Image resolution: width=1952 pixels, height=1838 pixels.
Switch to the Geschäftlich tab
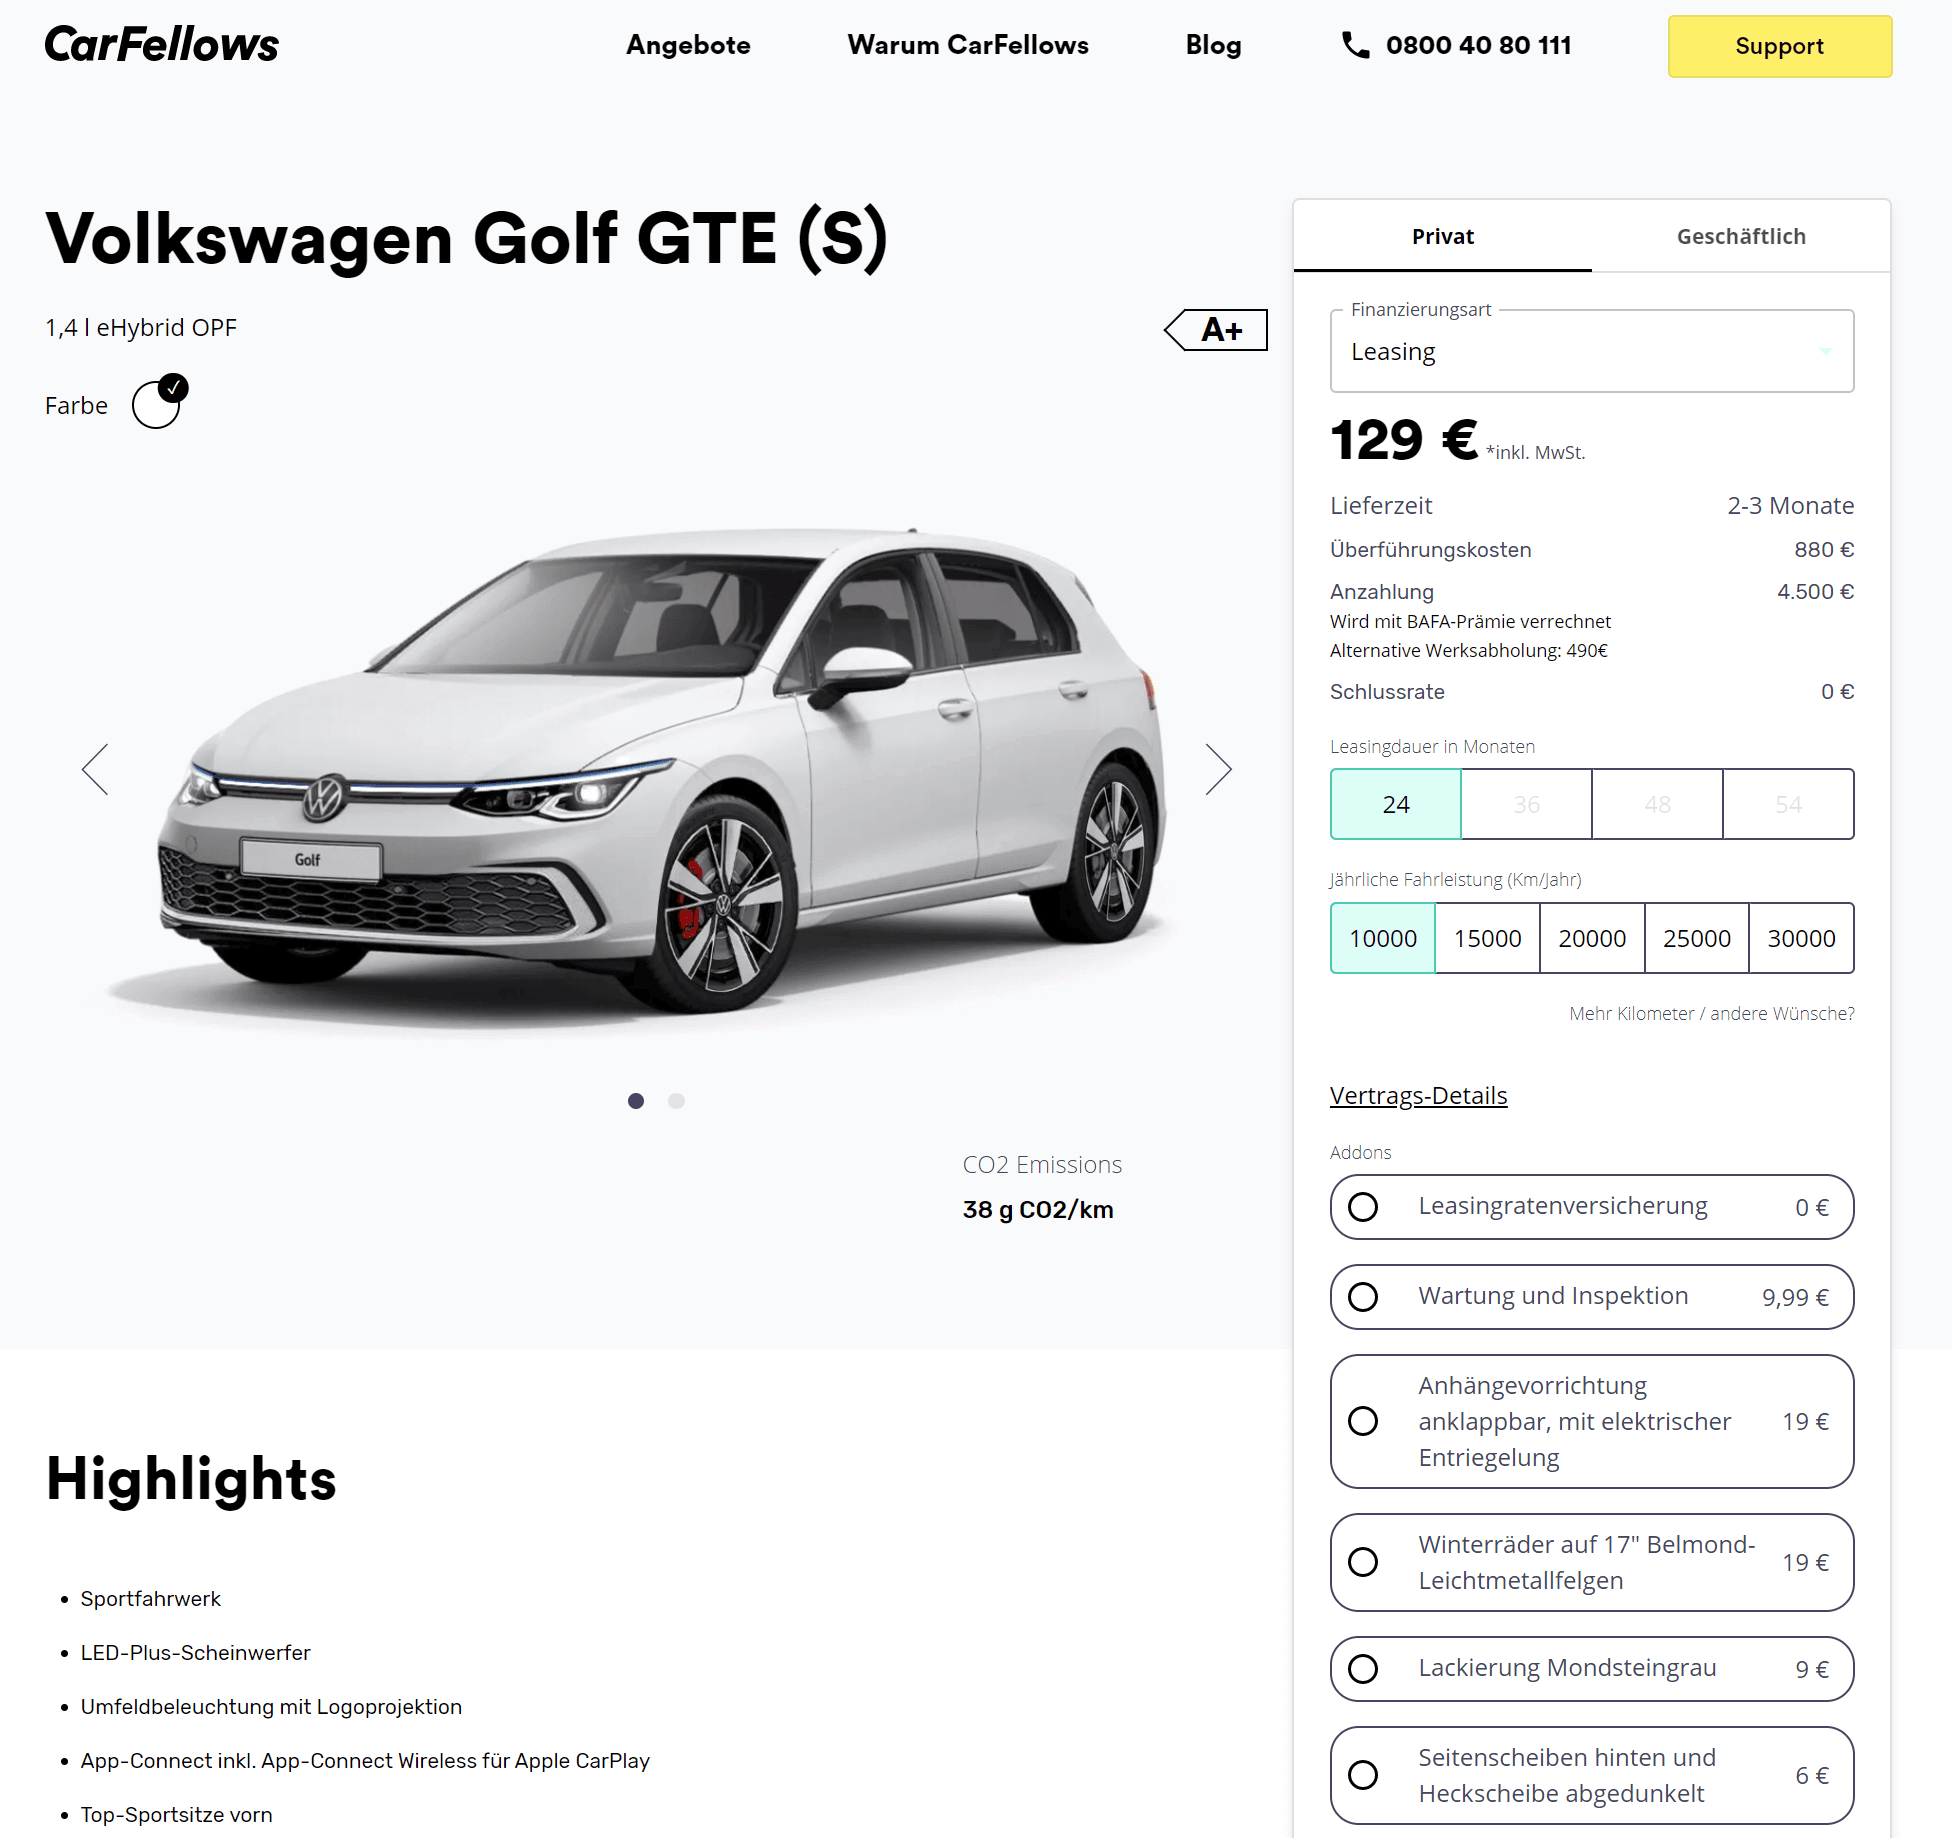[x=1741, y=236]
